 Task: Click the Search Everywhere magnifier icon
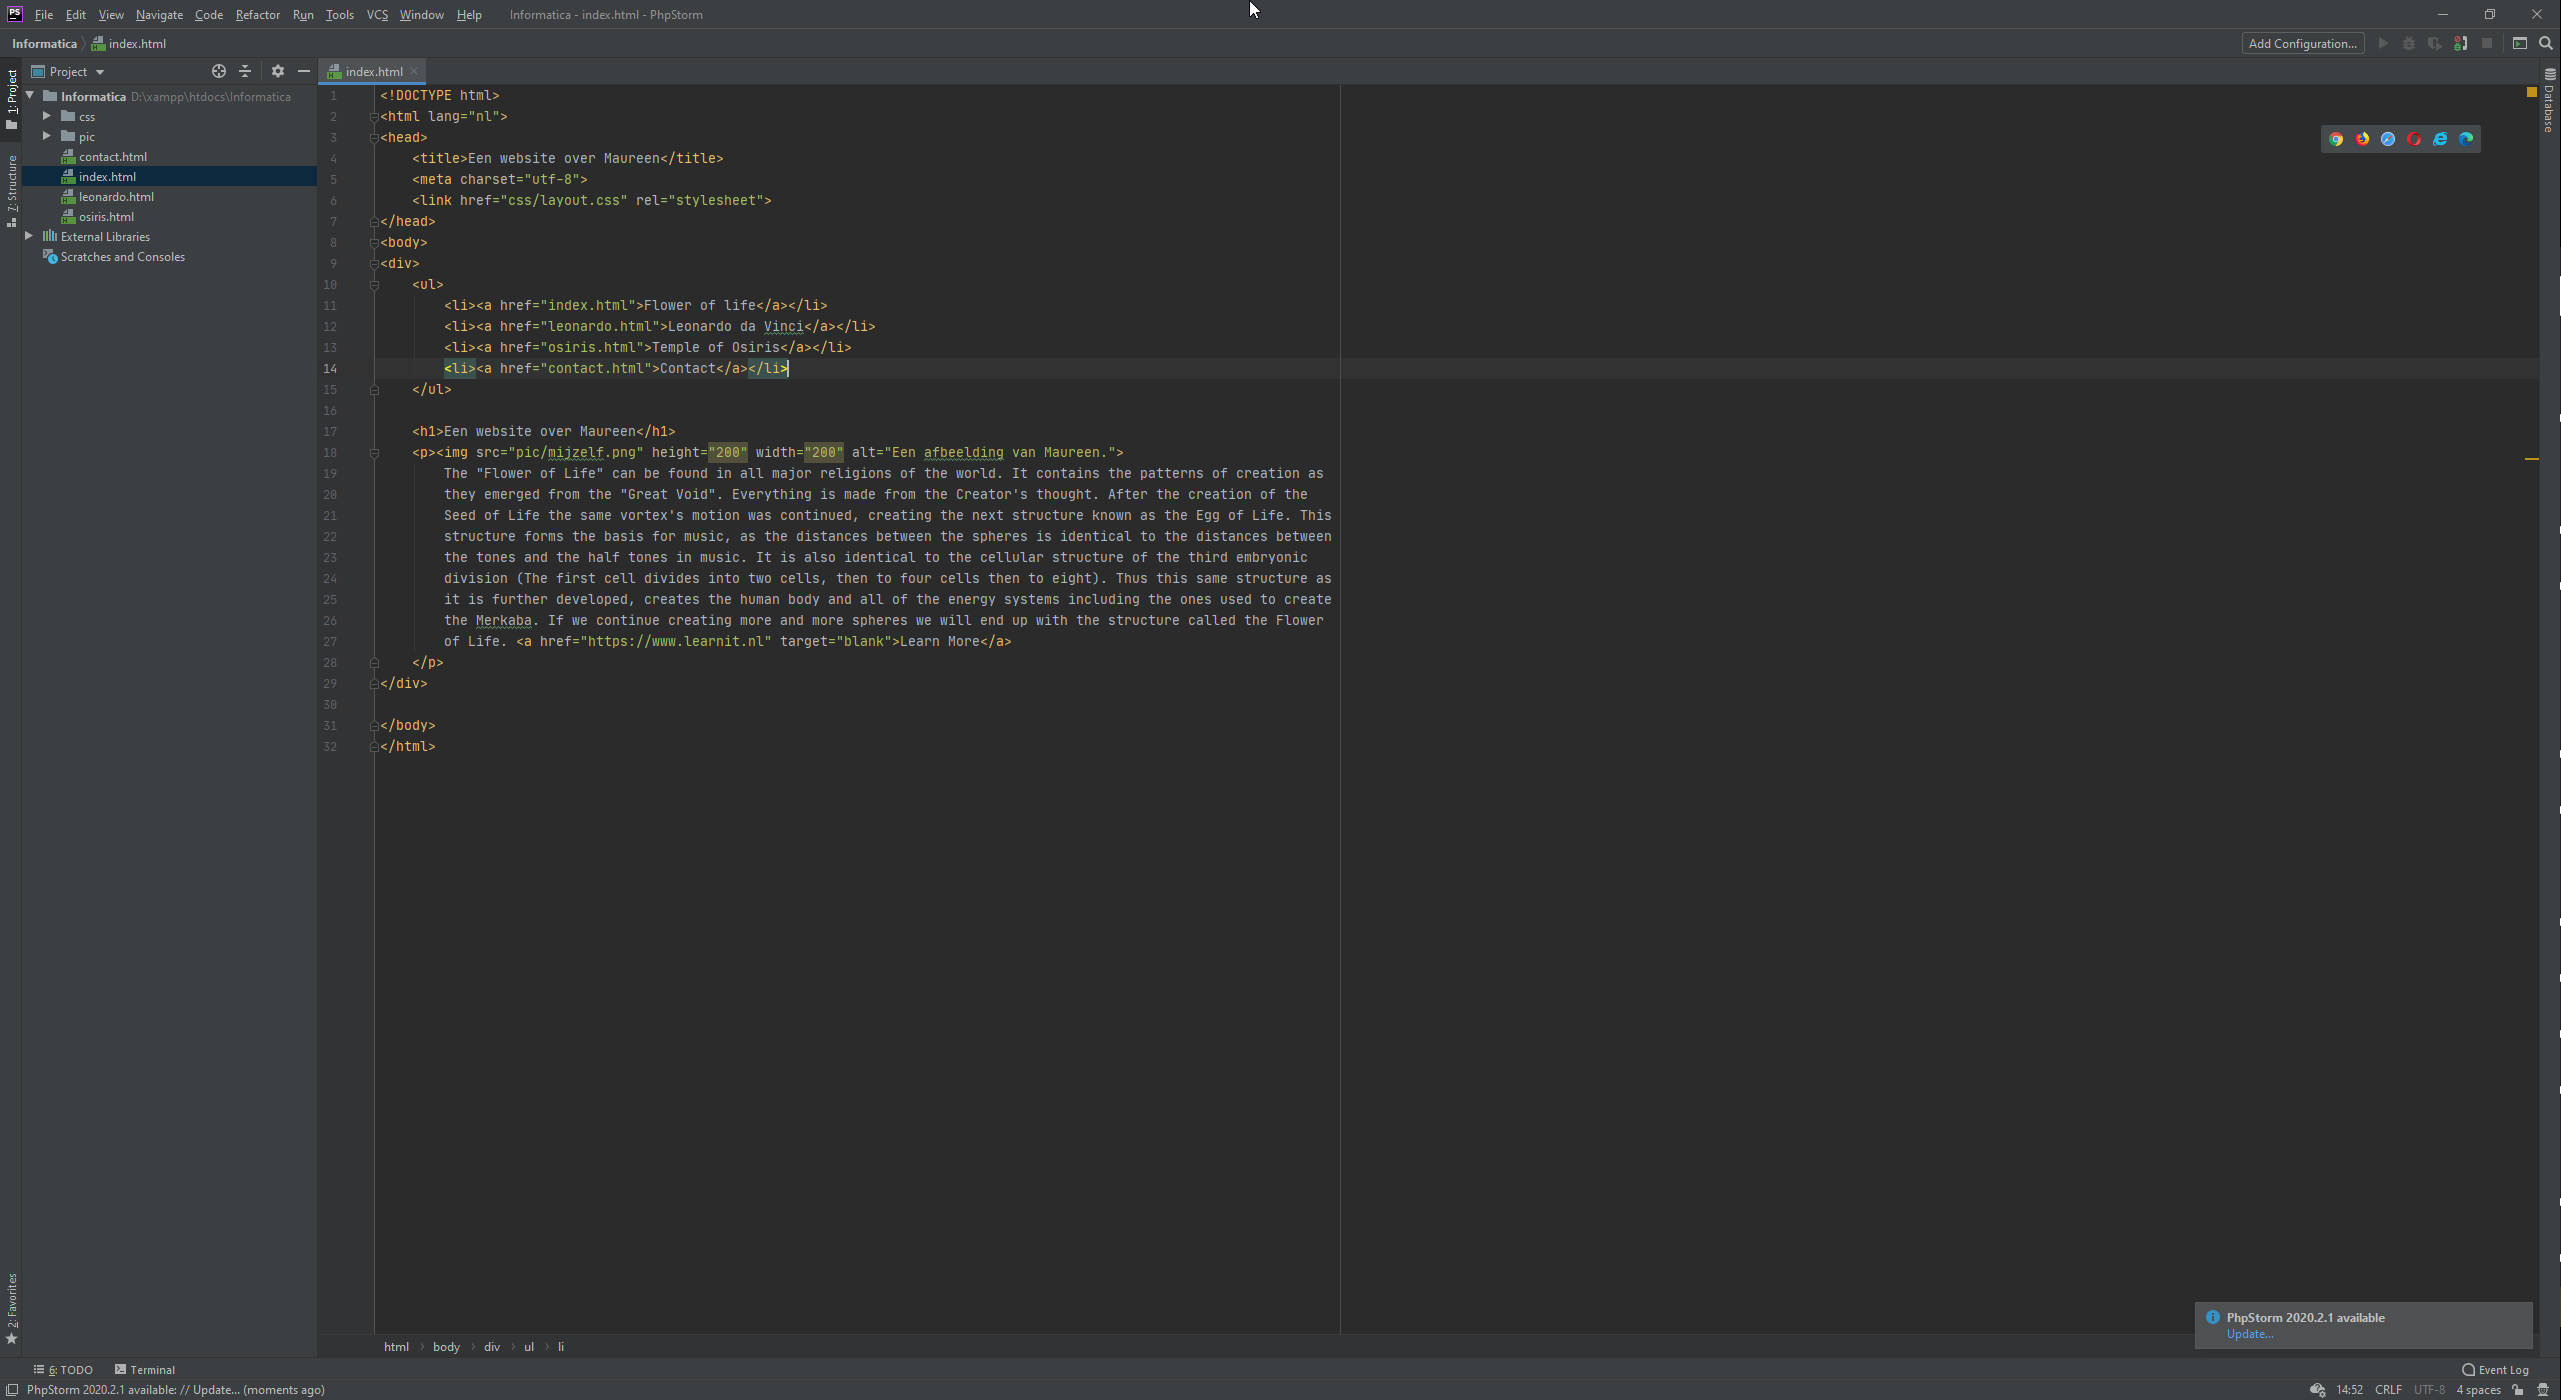(x=2546, y=43)
